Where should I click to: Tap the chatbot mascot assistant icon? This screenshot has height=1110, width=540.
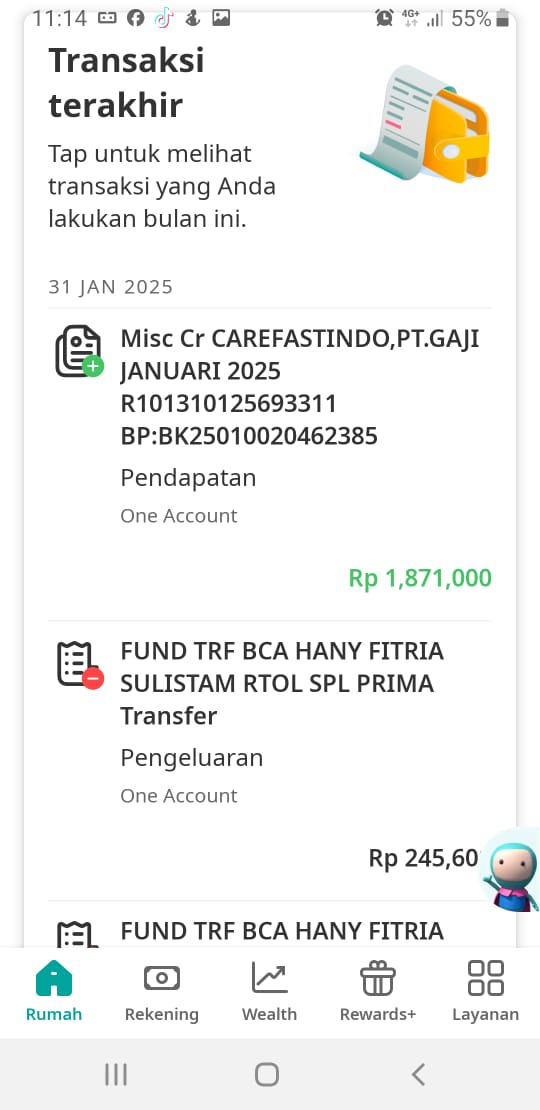(510, 870)
